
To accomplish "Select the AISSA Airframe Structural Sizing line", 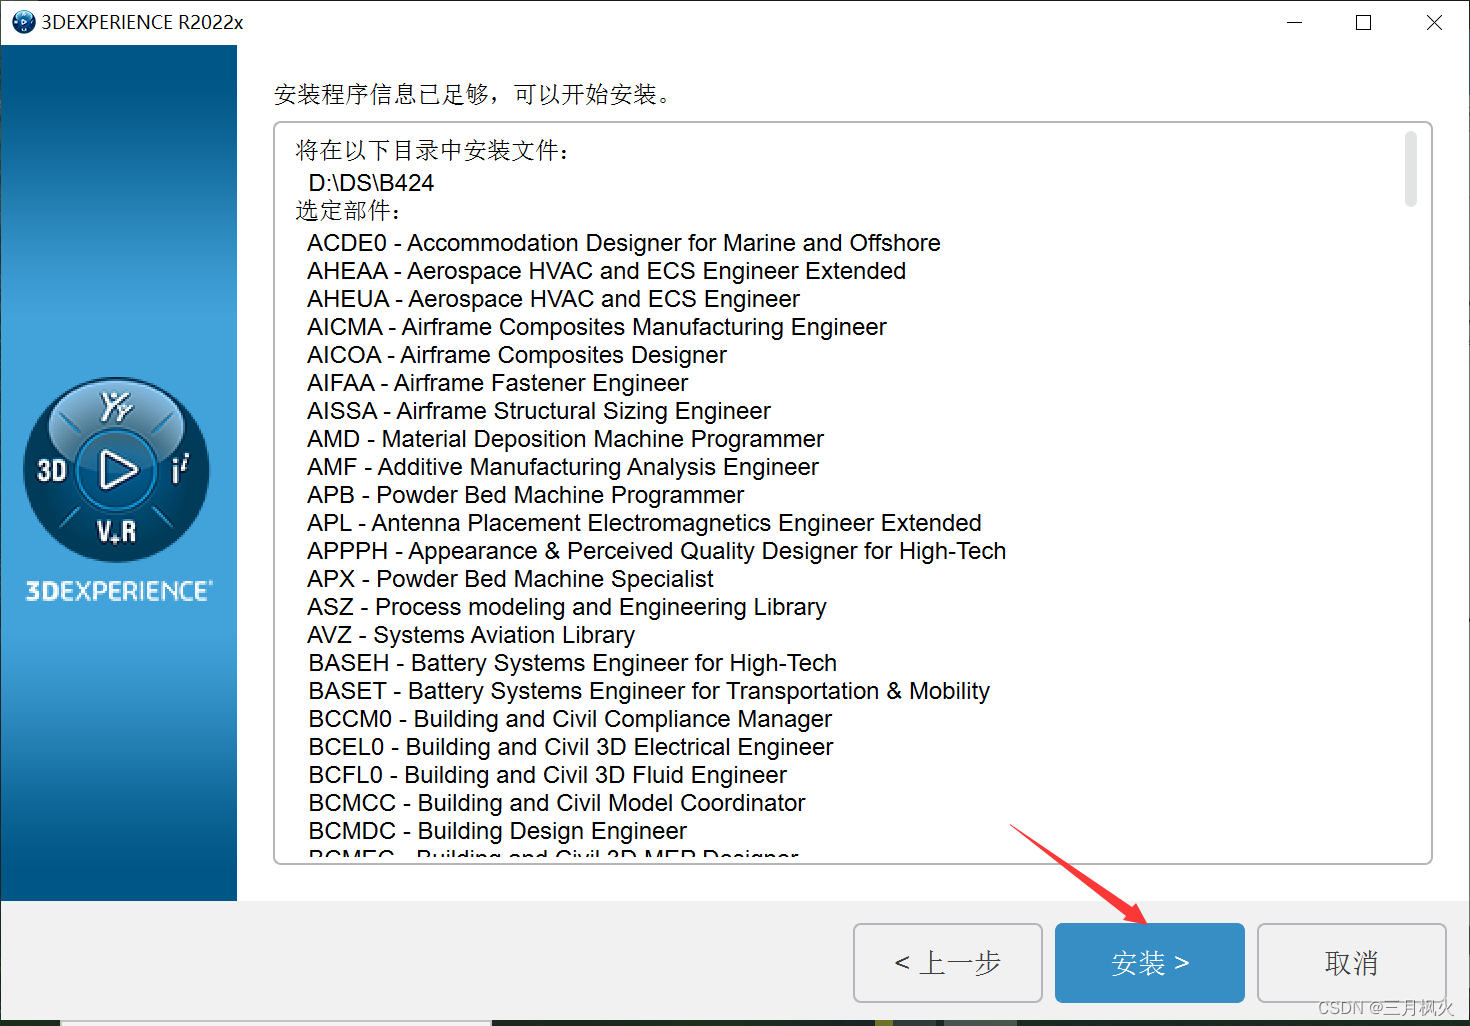I will tap(539, 411).
